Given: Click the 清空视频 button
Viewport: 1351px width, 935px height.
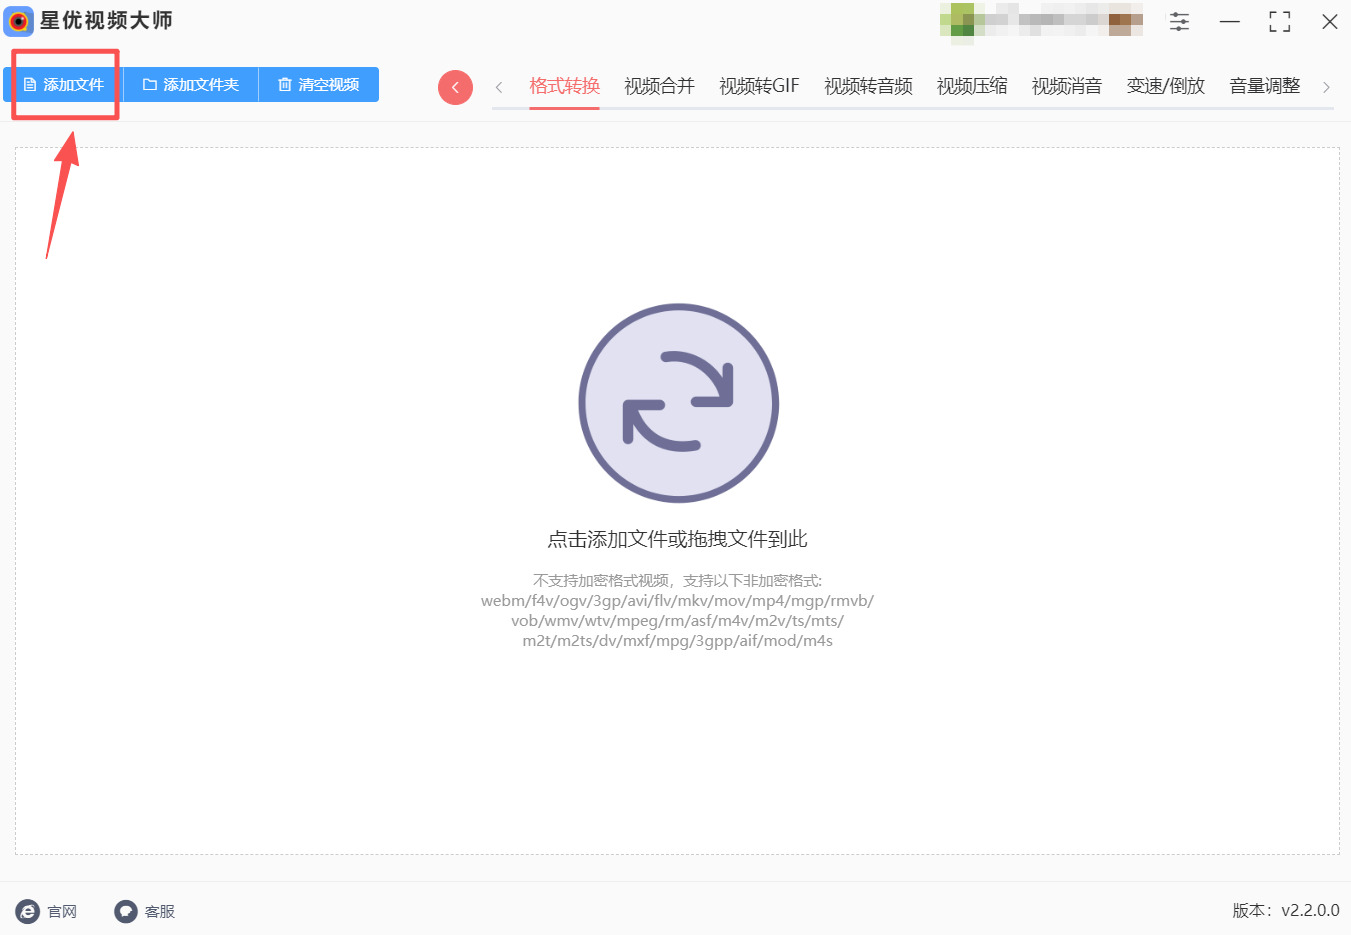Looking at the screenshot, I should [x=318, y=85].
